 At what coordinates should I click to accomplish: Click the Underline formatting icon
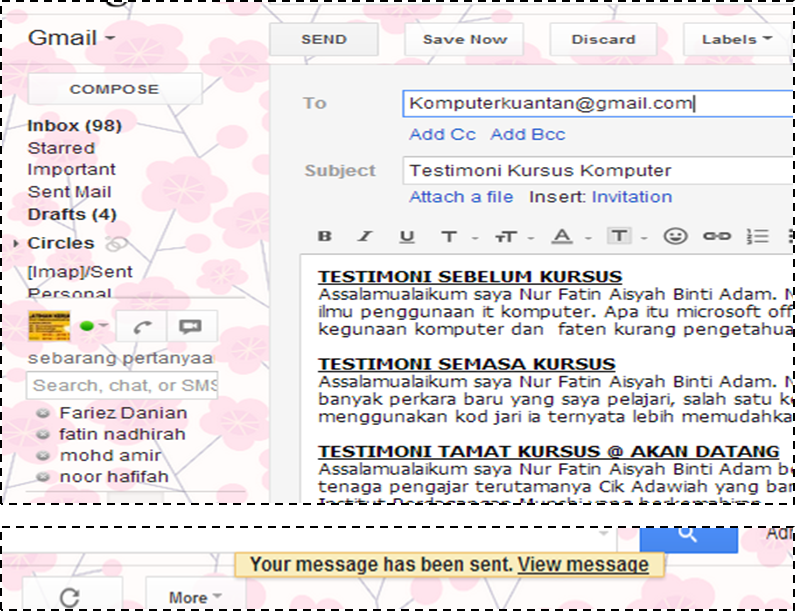point(407,237)
